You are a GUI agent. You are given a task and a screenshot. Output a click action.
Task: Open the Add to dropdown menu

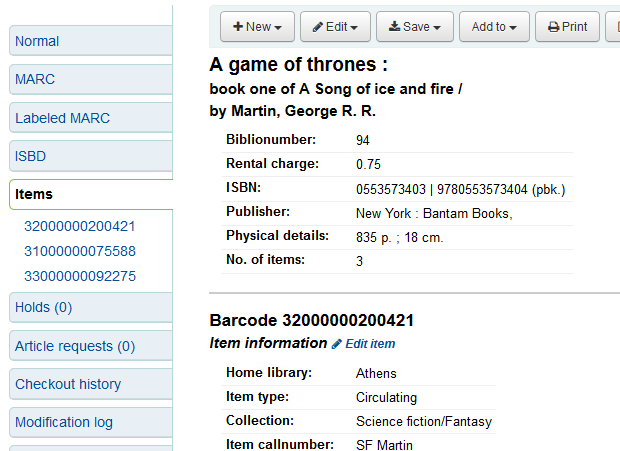pos(494,27)
